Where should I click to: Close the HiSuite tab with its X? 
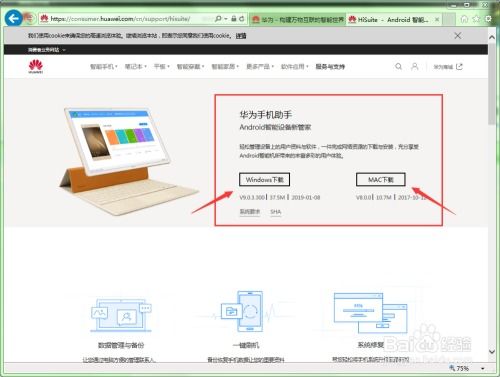pyautogui.click(x=437, y=20)
